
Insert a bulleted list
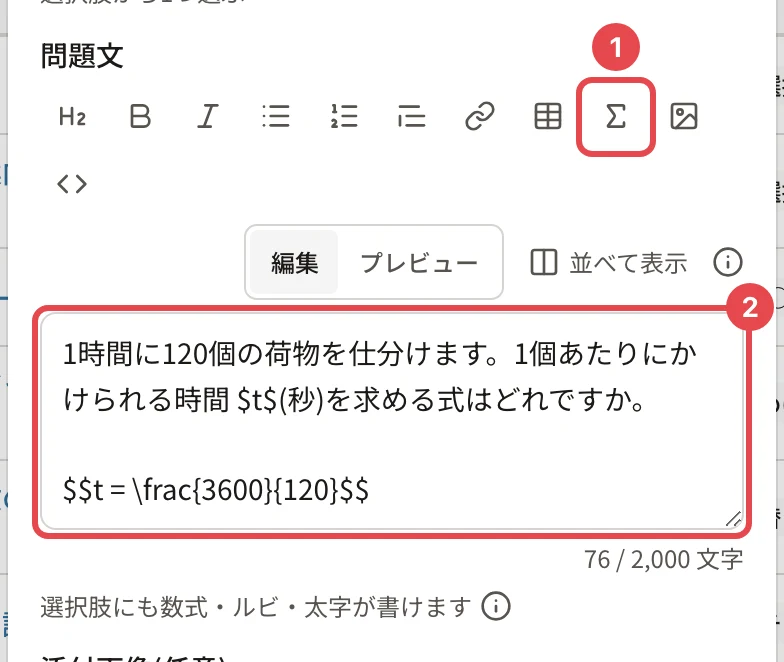(276, 116)
